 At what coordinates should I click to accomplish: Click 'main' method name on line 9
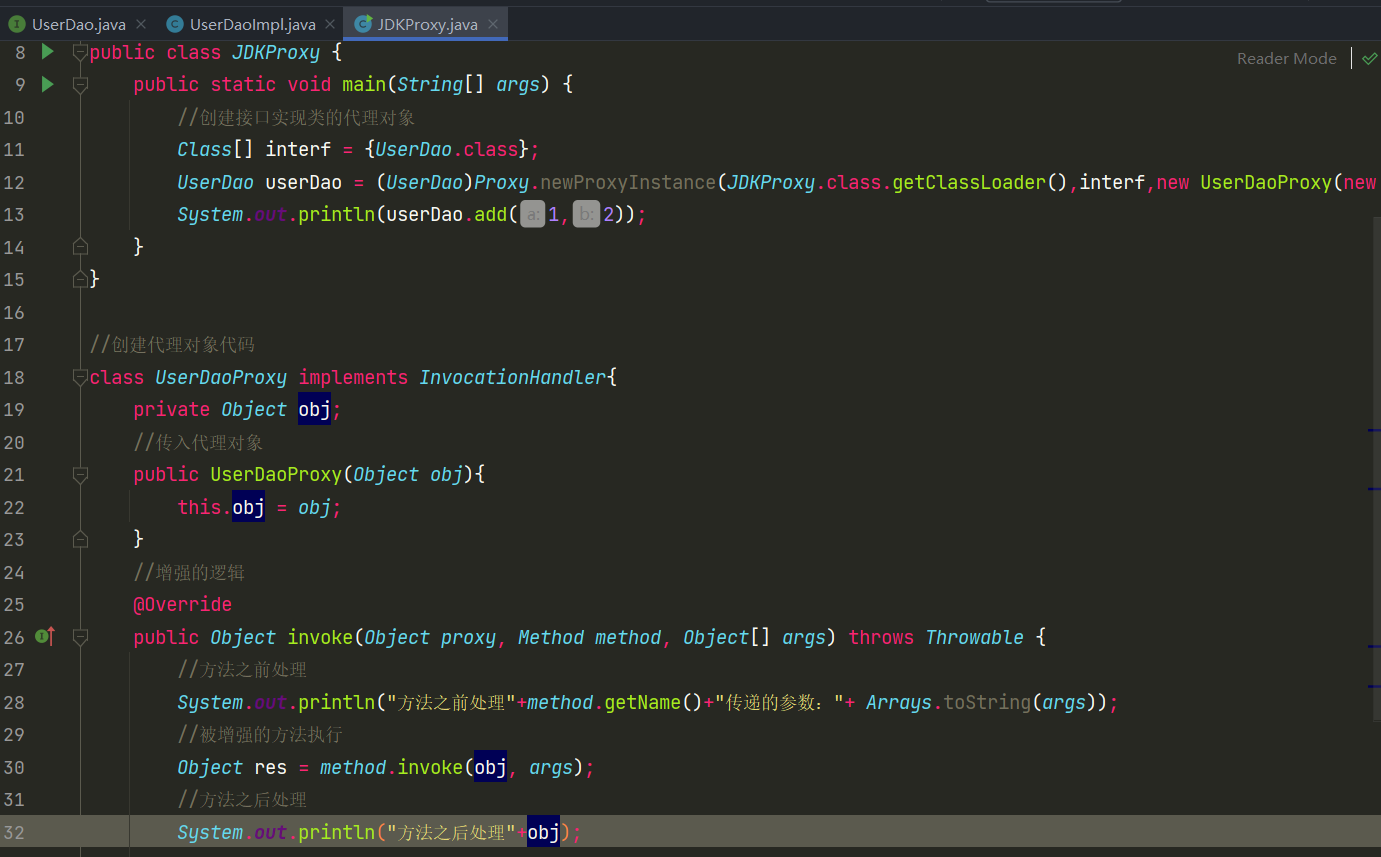point(364,85)
